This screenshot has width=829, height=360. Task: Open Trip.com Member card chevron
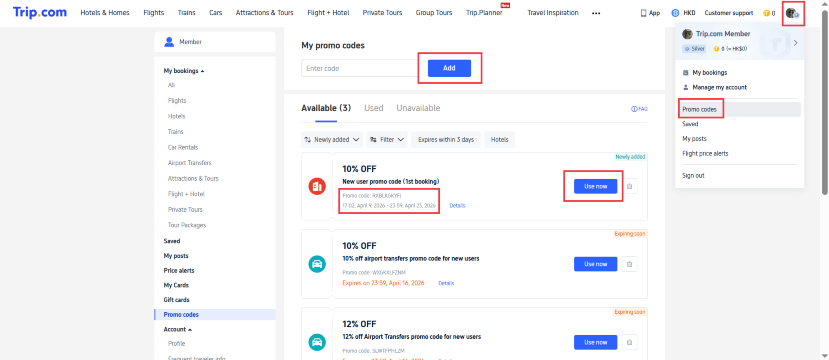pyautogui.click(x=795, y=42)
